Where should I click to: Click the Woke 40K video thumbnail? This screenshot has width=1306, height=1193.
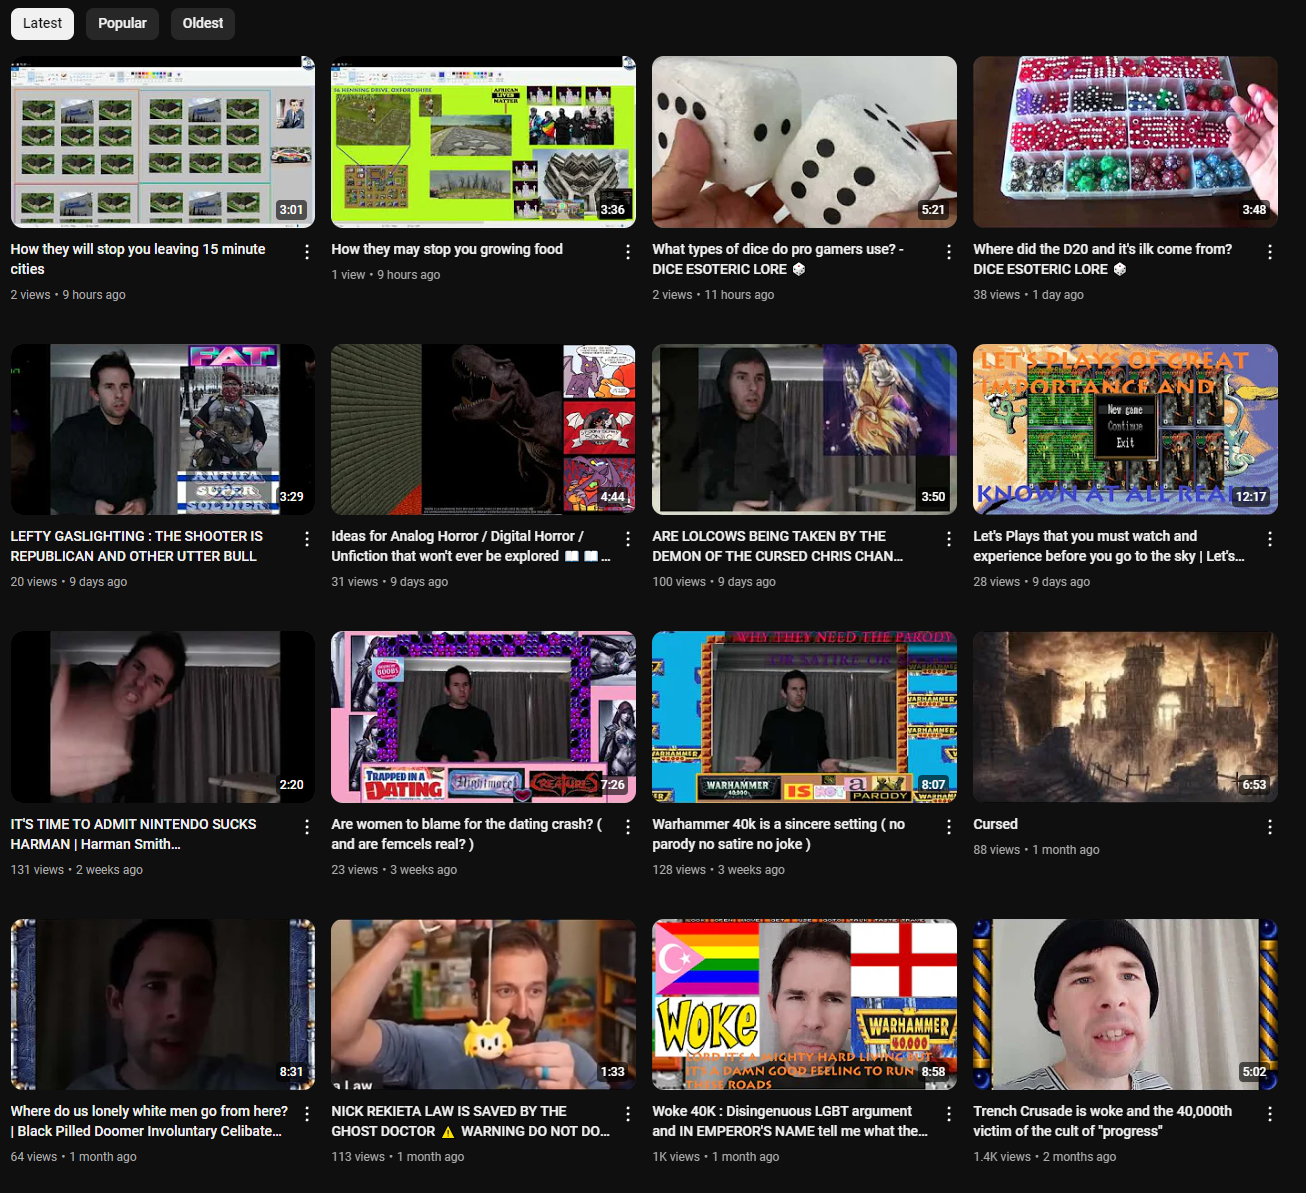point(804,1004)
